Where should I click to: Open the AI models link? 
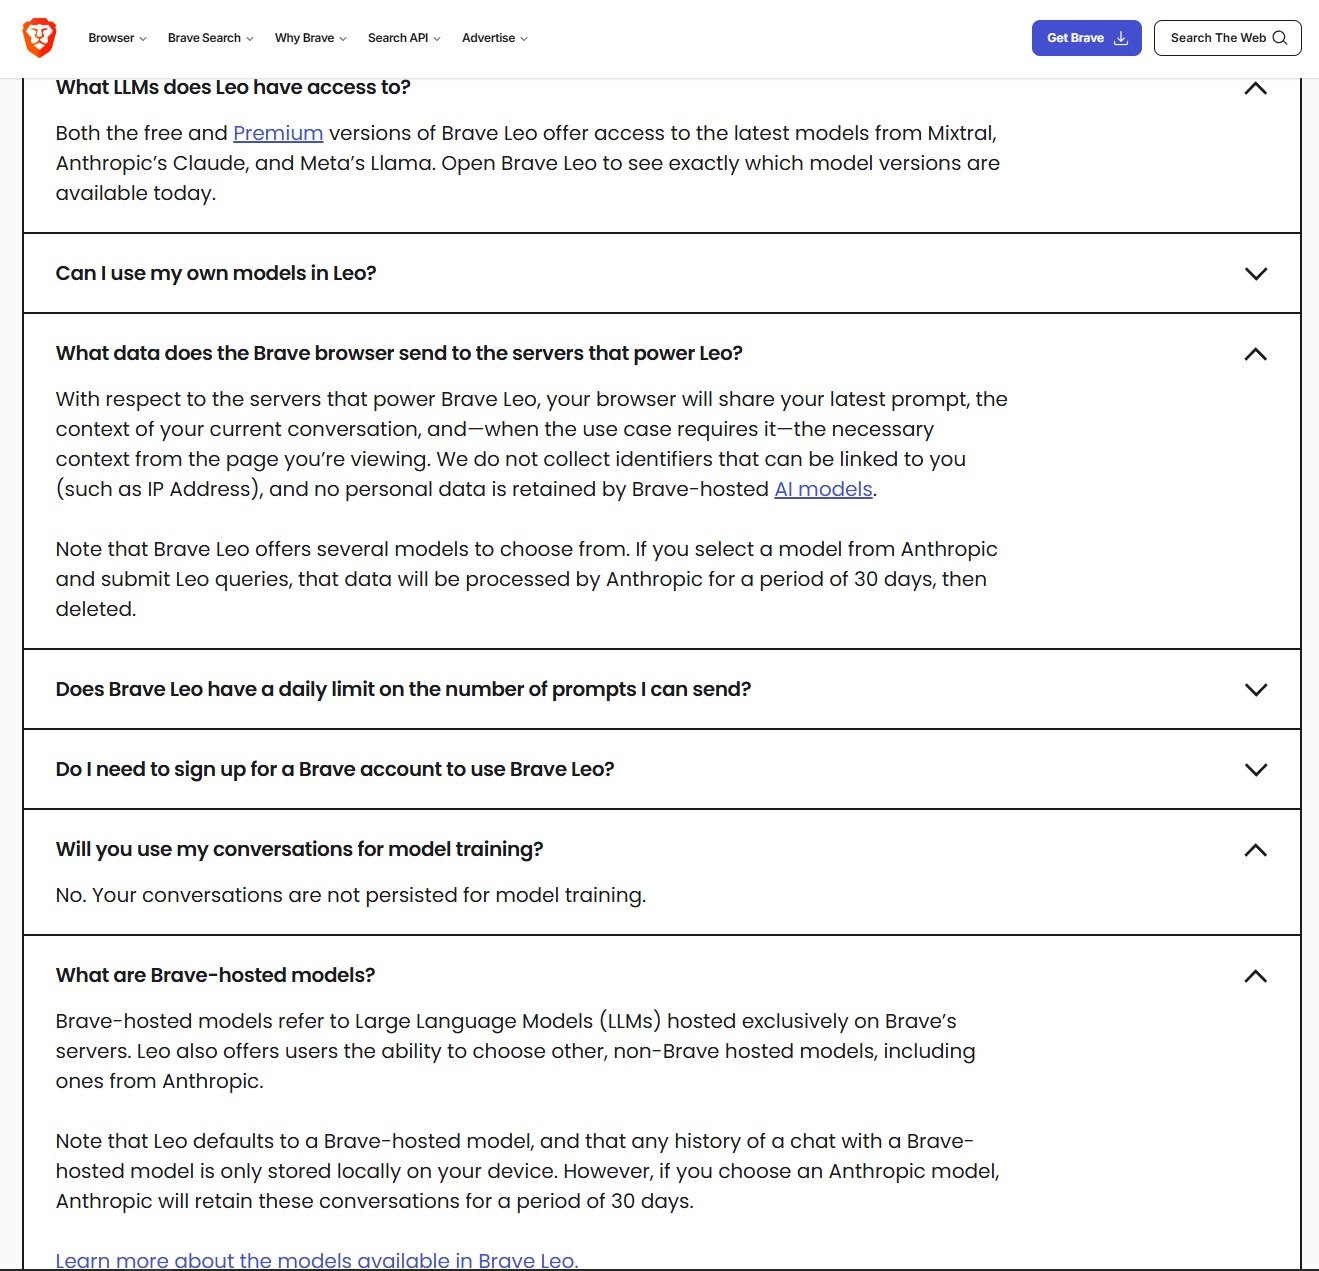(823, 489)
